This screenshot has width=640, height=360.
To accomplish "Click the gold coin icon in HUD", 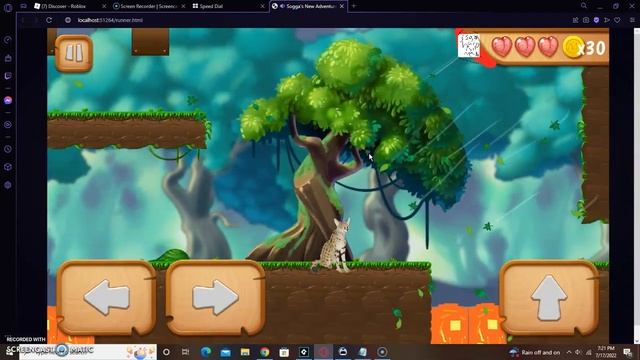I will pos(572,47).
